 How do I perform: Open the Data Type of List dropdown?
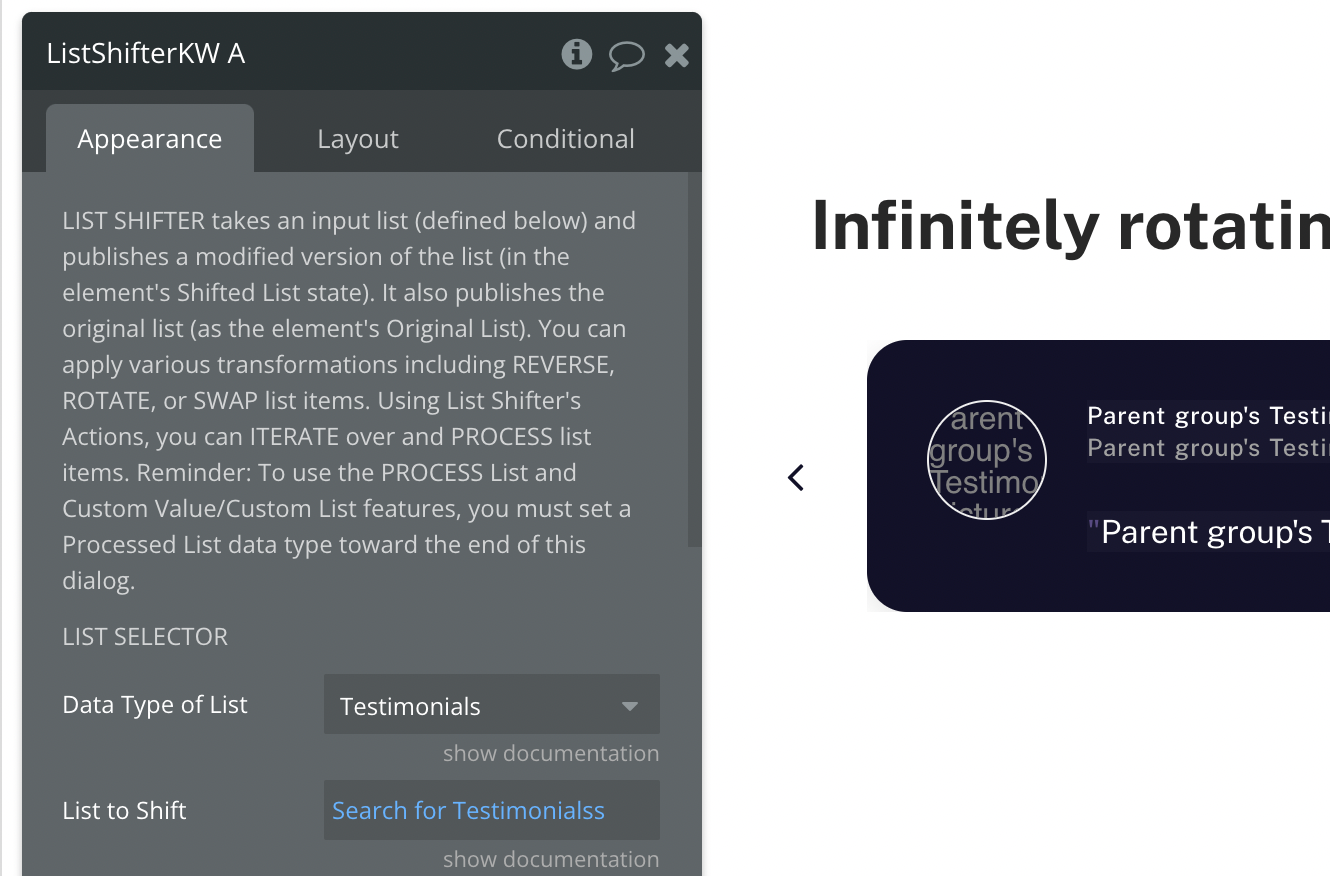(492, 705)
